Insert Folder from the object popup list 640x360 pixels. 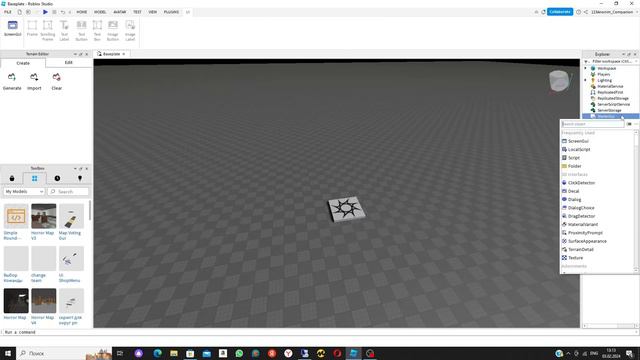click(574, 166)
